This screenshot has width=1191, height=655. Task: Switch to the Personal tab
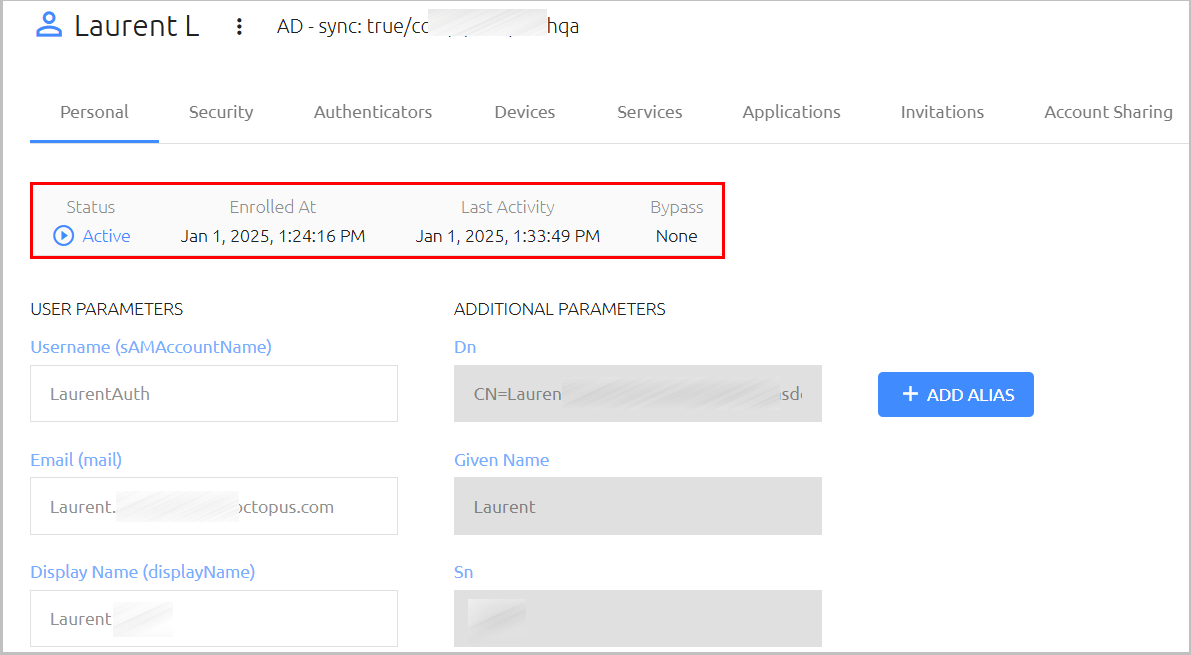94,112
